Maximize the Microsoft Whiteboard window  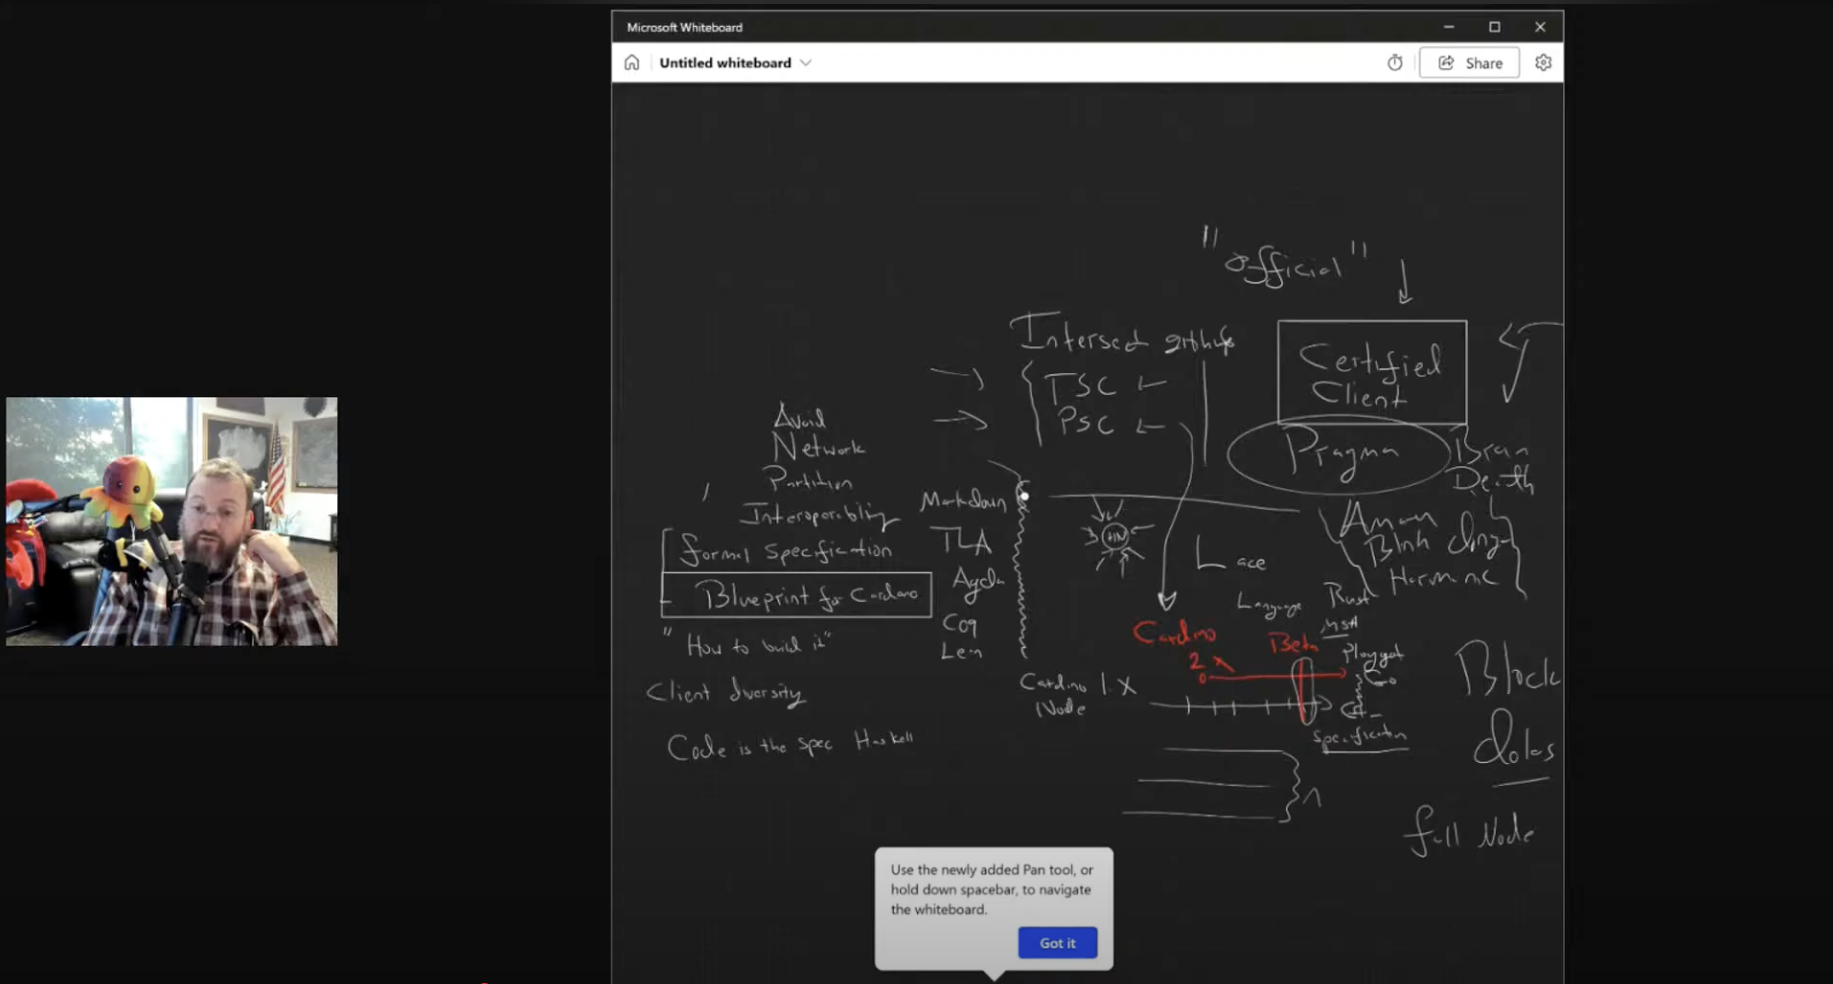point(1494,27)
